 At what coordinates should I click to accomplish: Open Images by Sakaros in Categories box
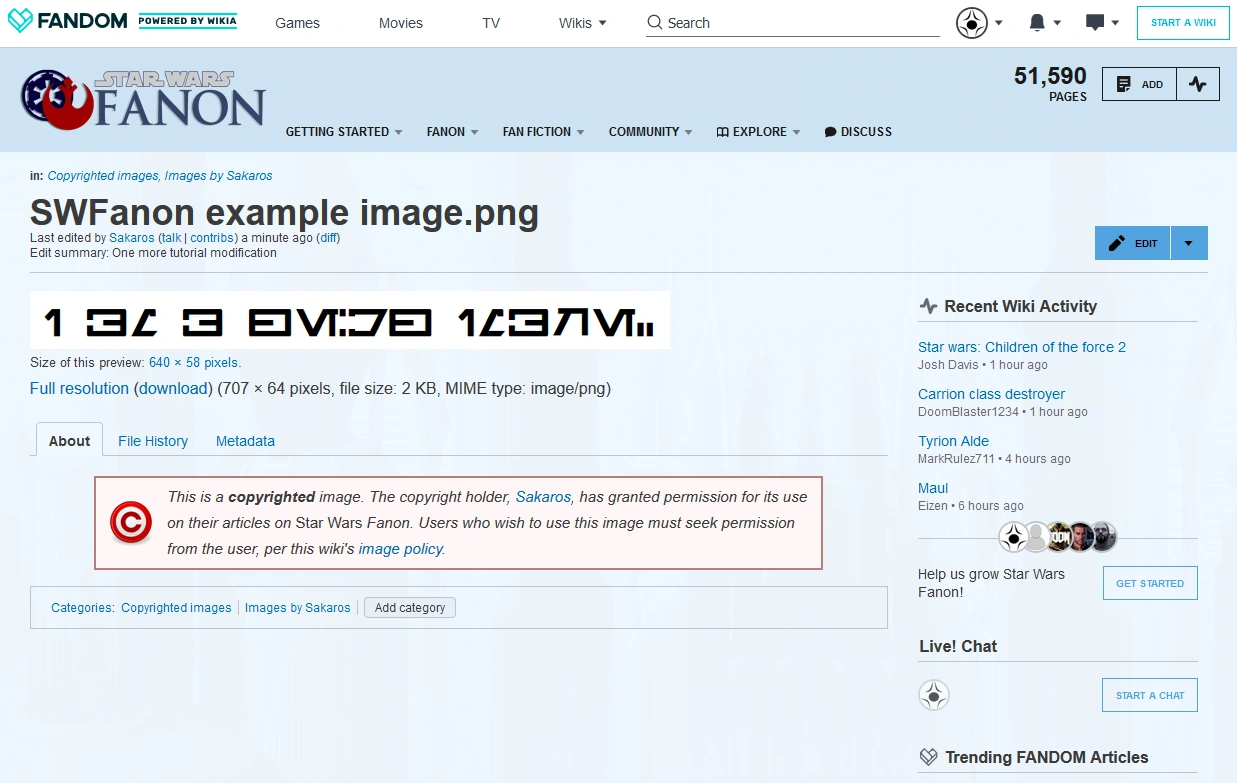point(298,608)
